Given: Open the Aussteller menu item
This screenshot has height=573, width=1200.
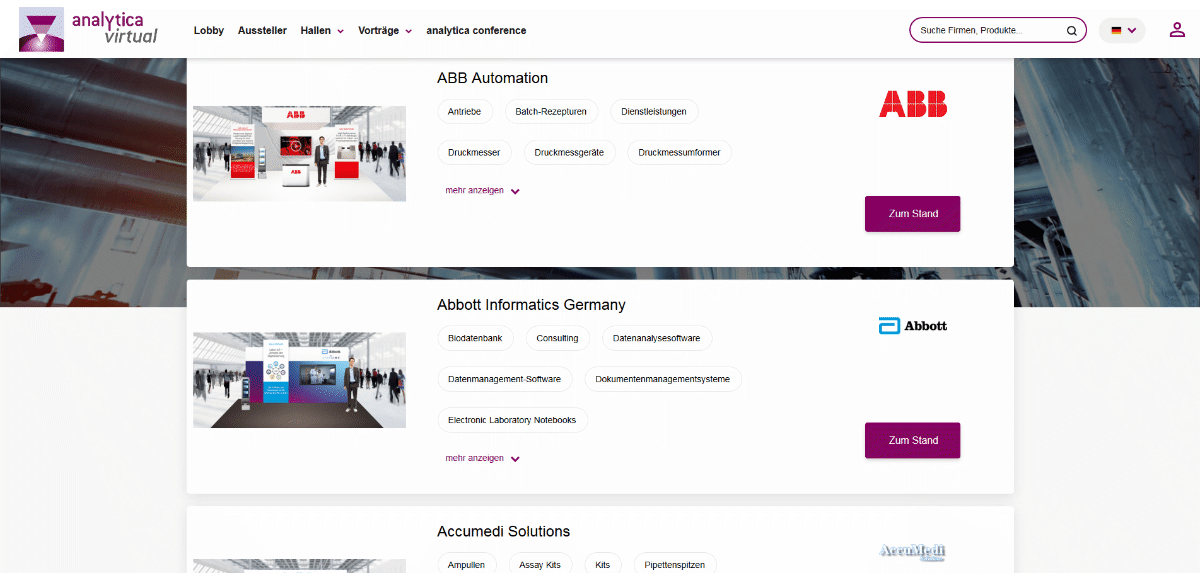Looking at the screenshot, I should coord(262,30).
